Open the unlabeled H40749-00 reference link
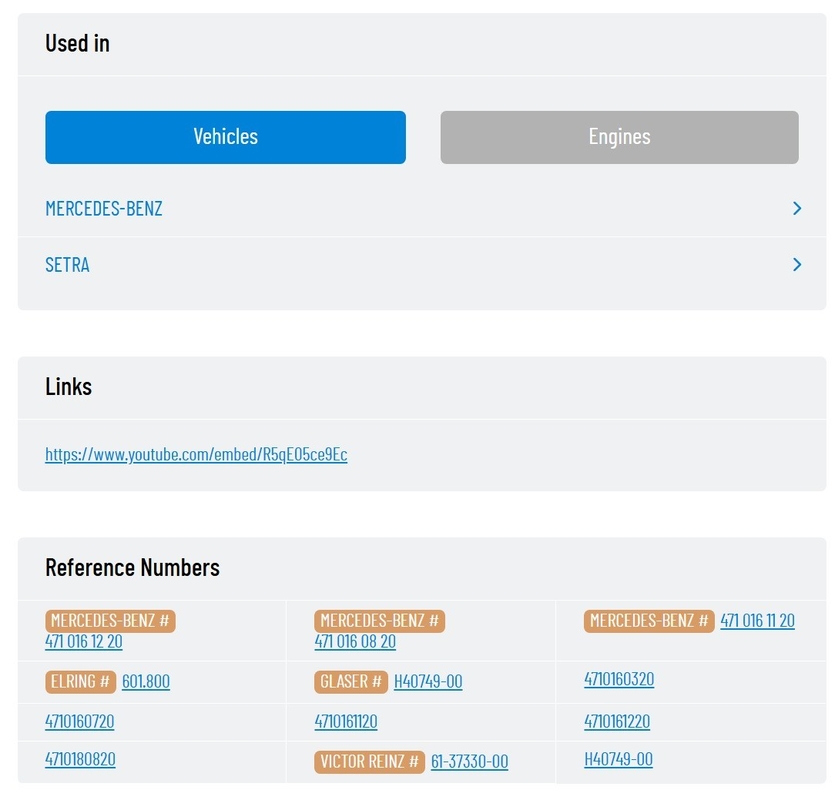The height and width of the screenshot is (800, 835). pyautogui.click(x=618, y=759)
